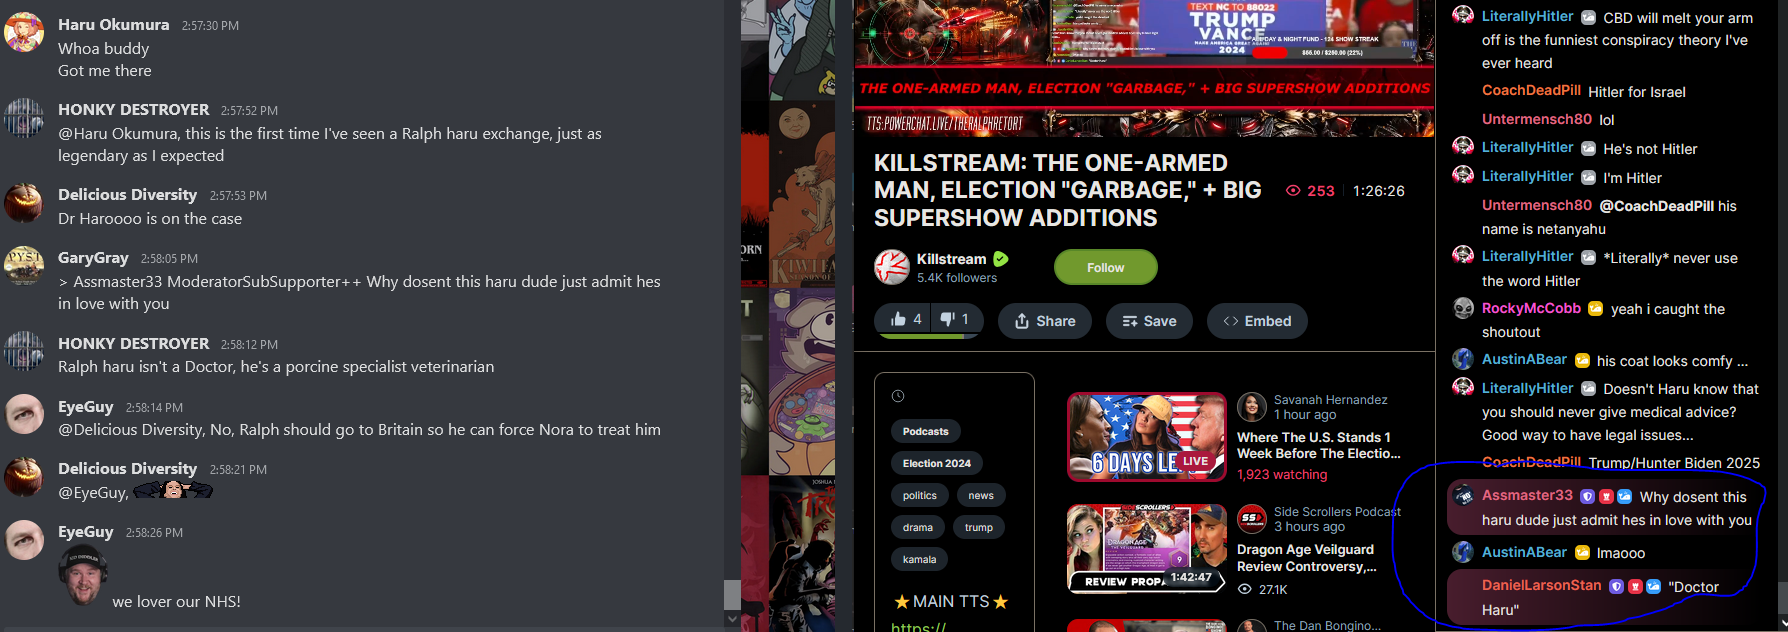Viewport: 1788px width, 632px height.
Task: Follow the Killstream channel
Action: coord(1105,267)
